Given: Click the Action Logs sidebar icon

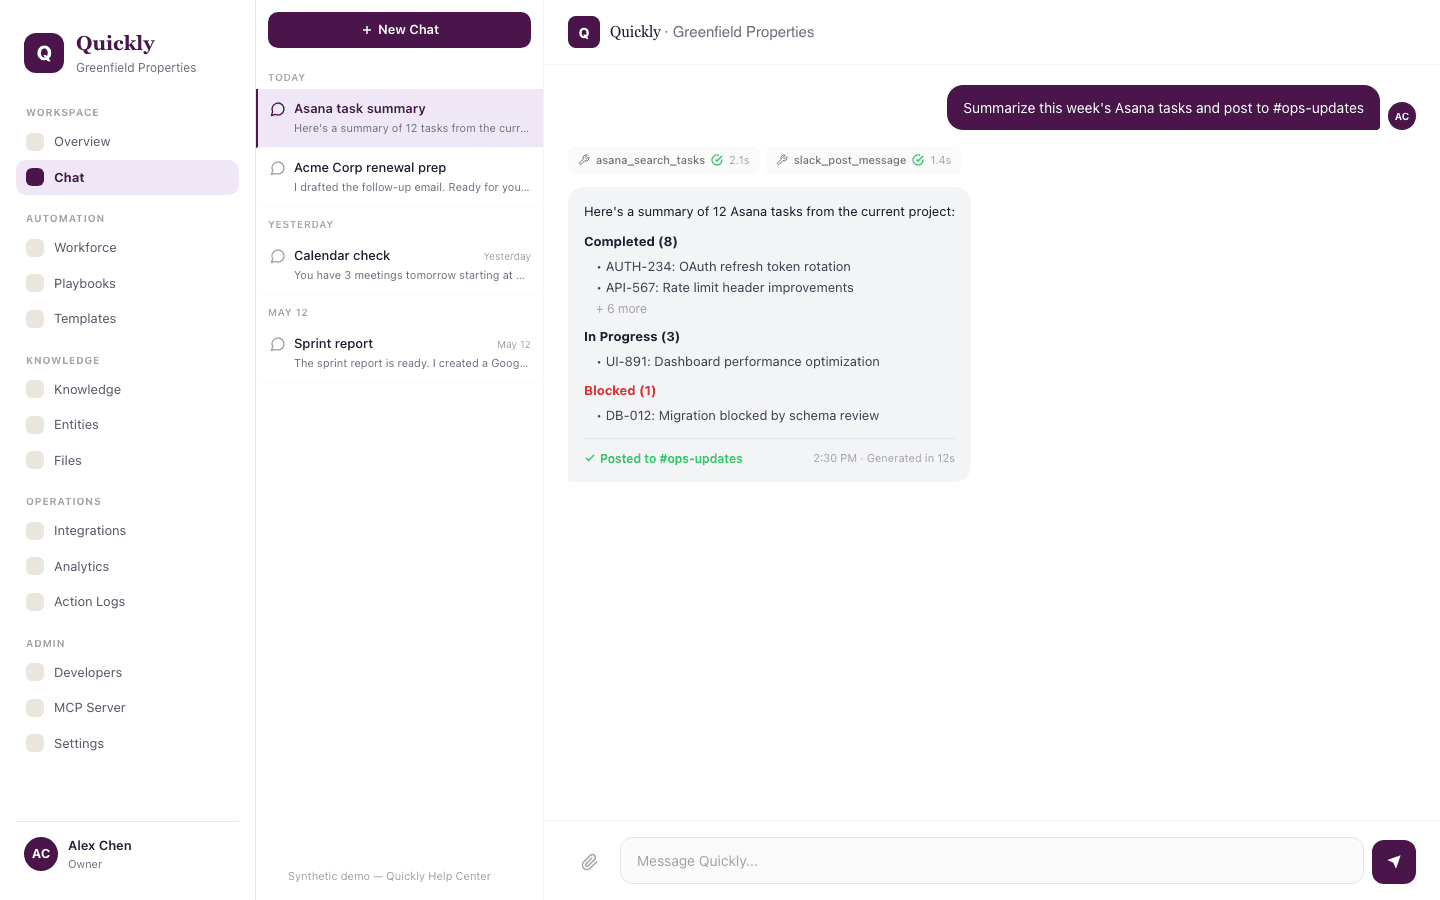Looking at the screenshot, I should point(35,602).
